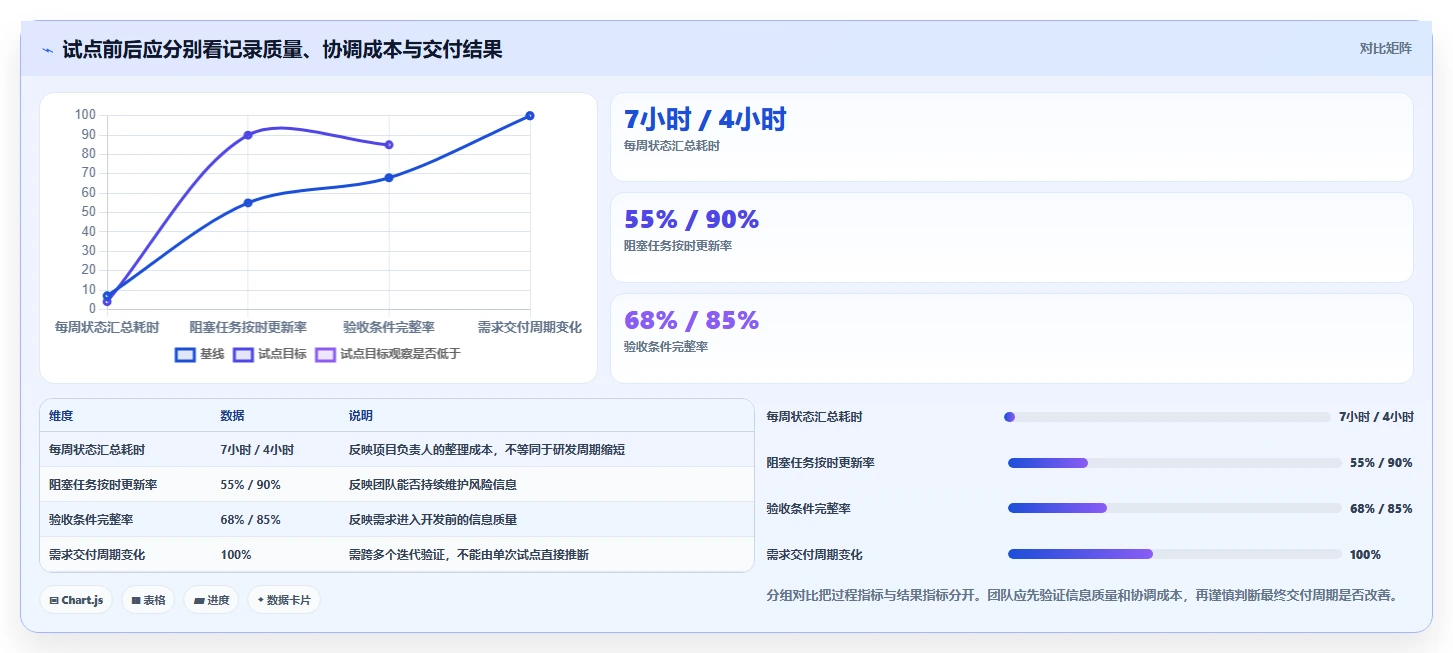
Task: Click chart axis label 需求交付周期变化
Action: coord(530,327)
